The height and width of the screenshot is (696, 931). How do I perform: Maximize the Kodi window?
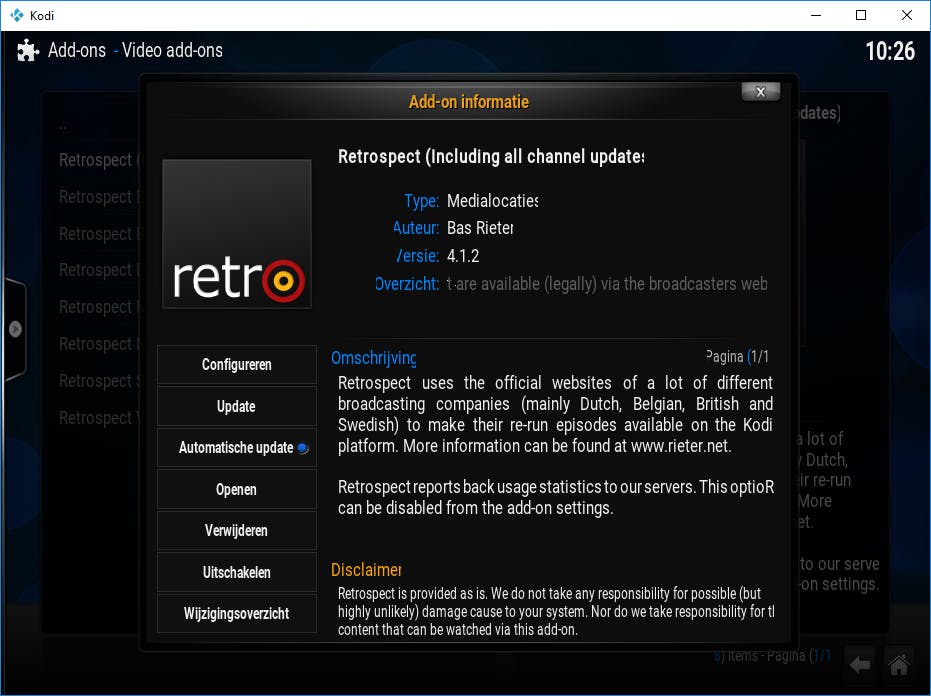pyautogui.click(x=861, y=15)
